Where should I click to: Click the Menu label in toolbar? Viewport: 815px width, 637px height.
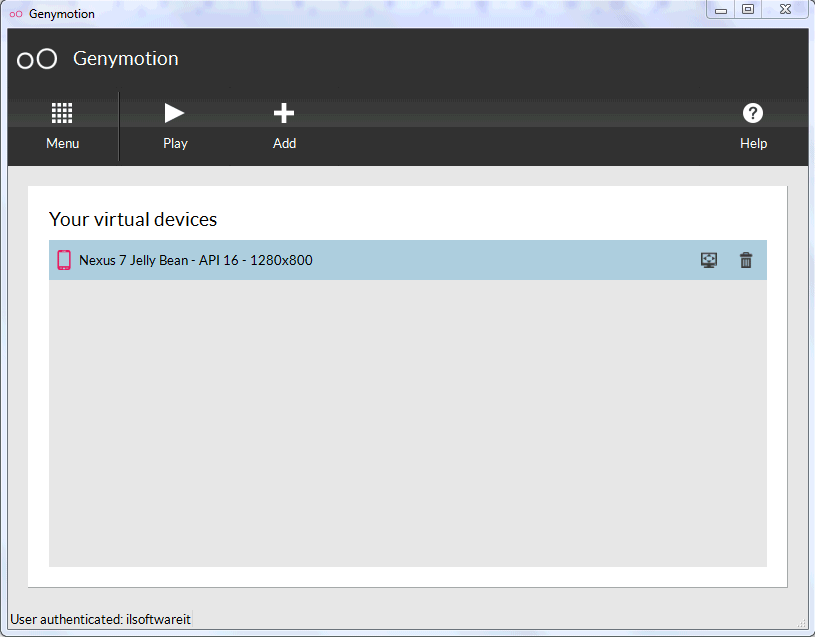point(62,143)
